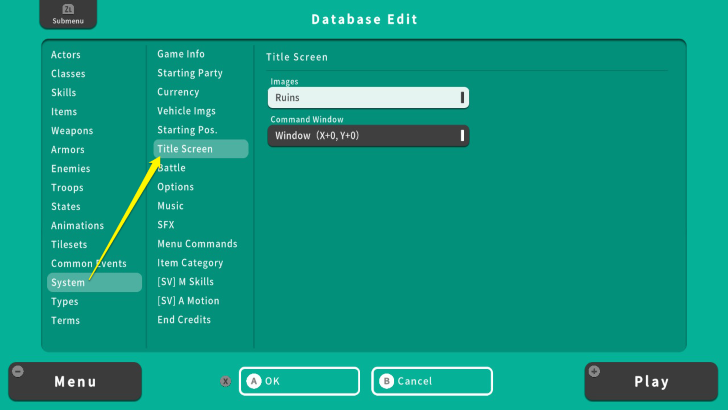Click the Cancel button

[x=432, y=381]
